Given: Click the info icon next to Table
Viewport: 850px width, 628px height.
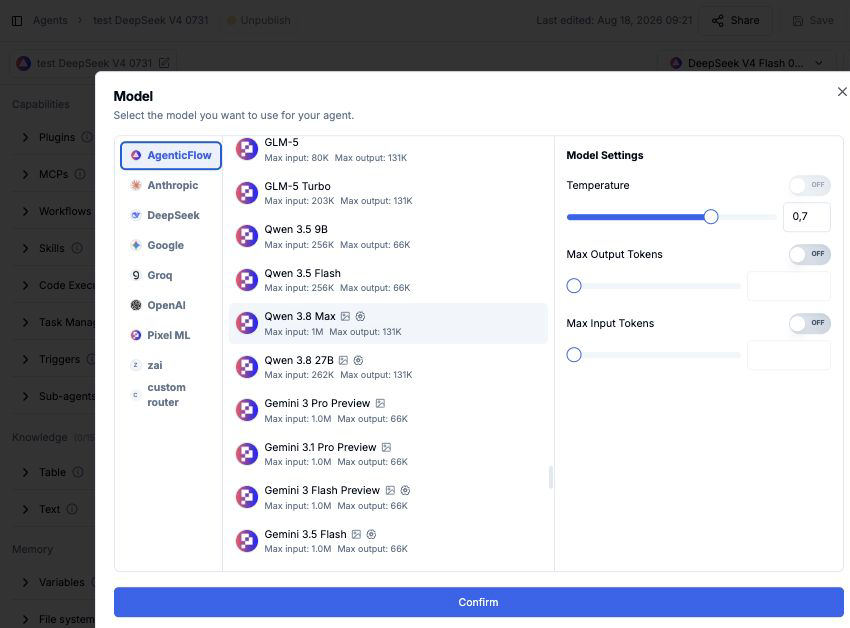Looking at the screenshot, I should pos(78,472).
